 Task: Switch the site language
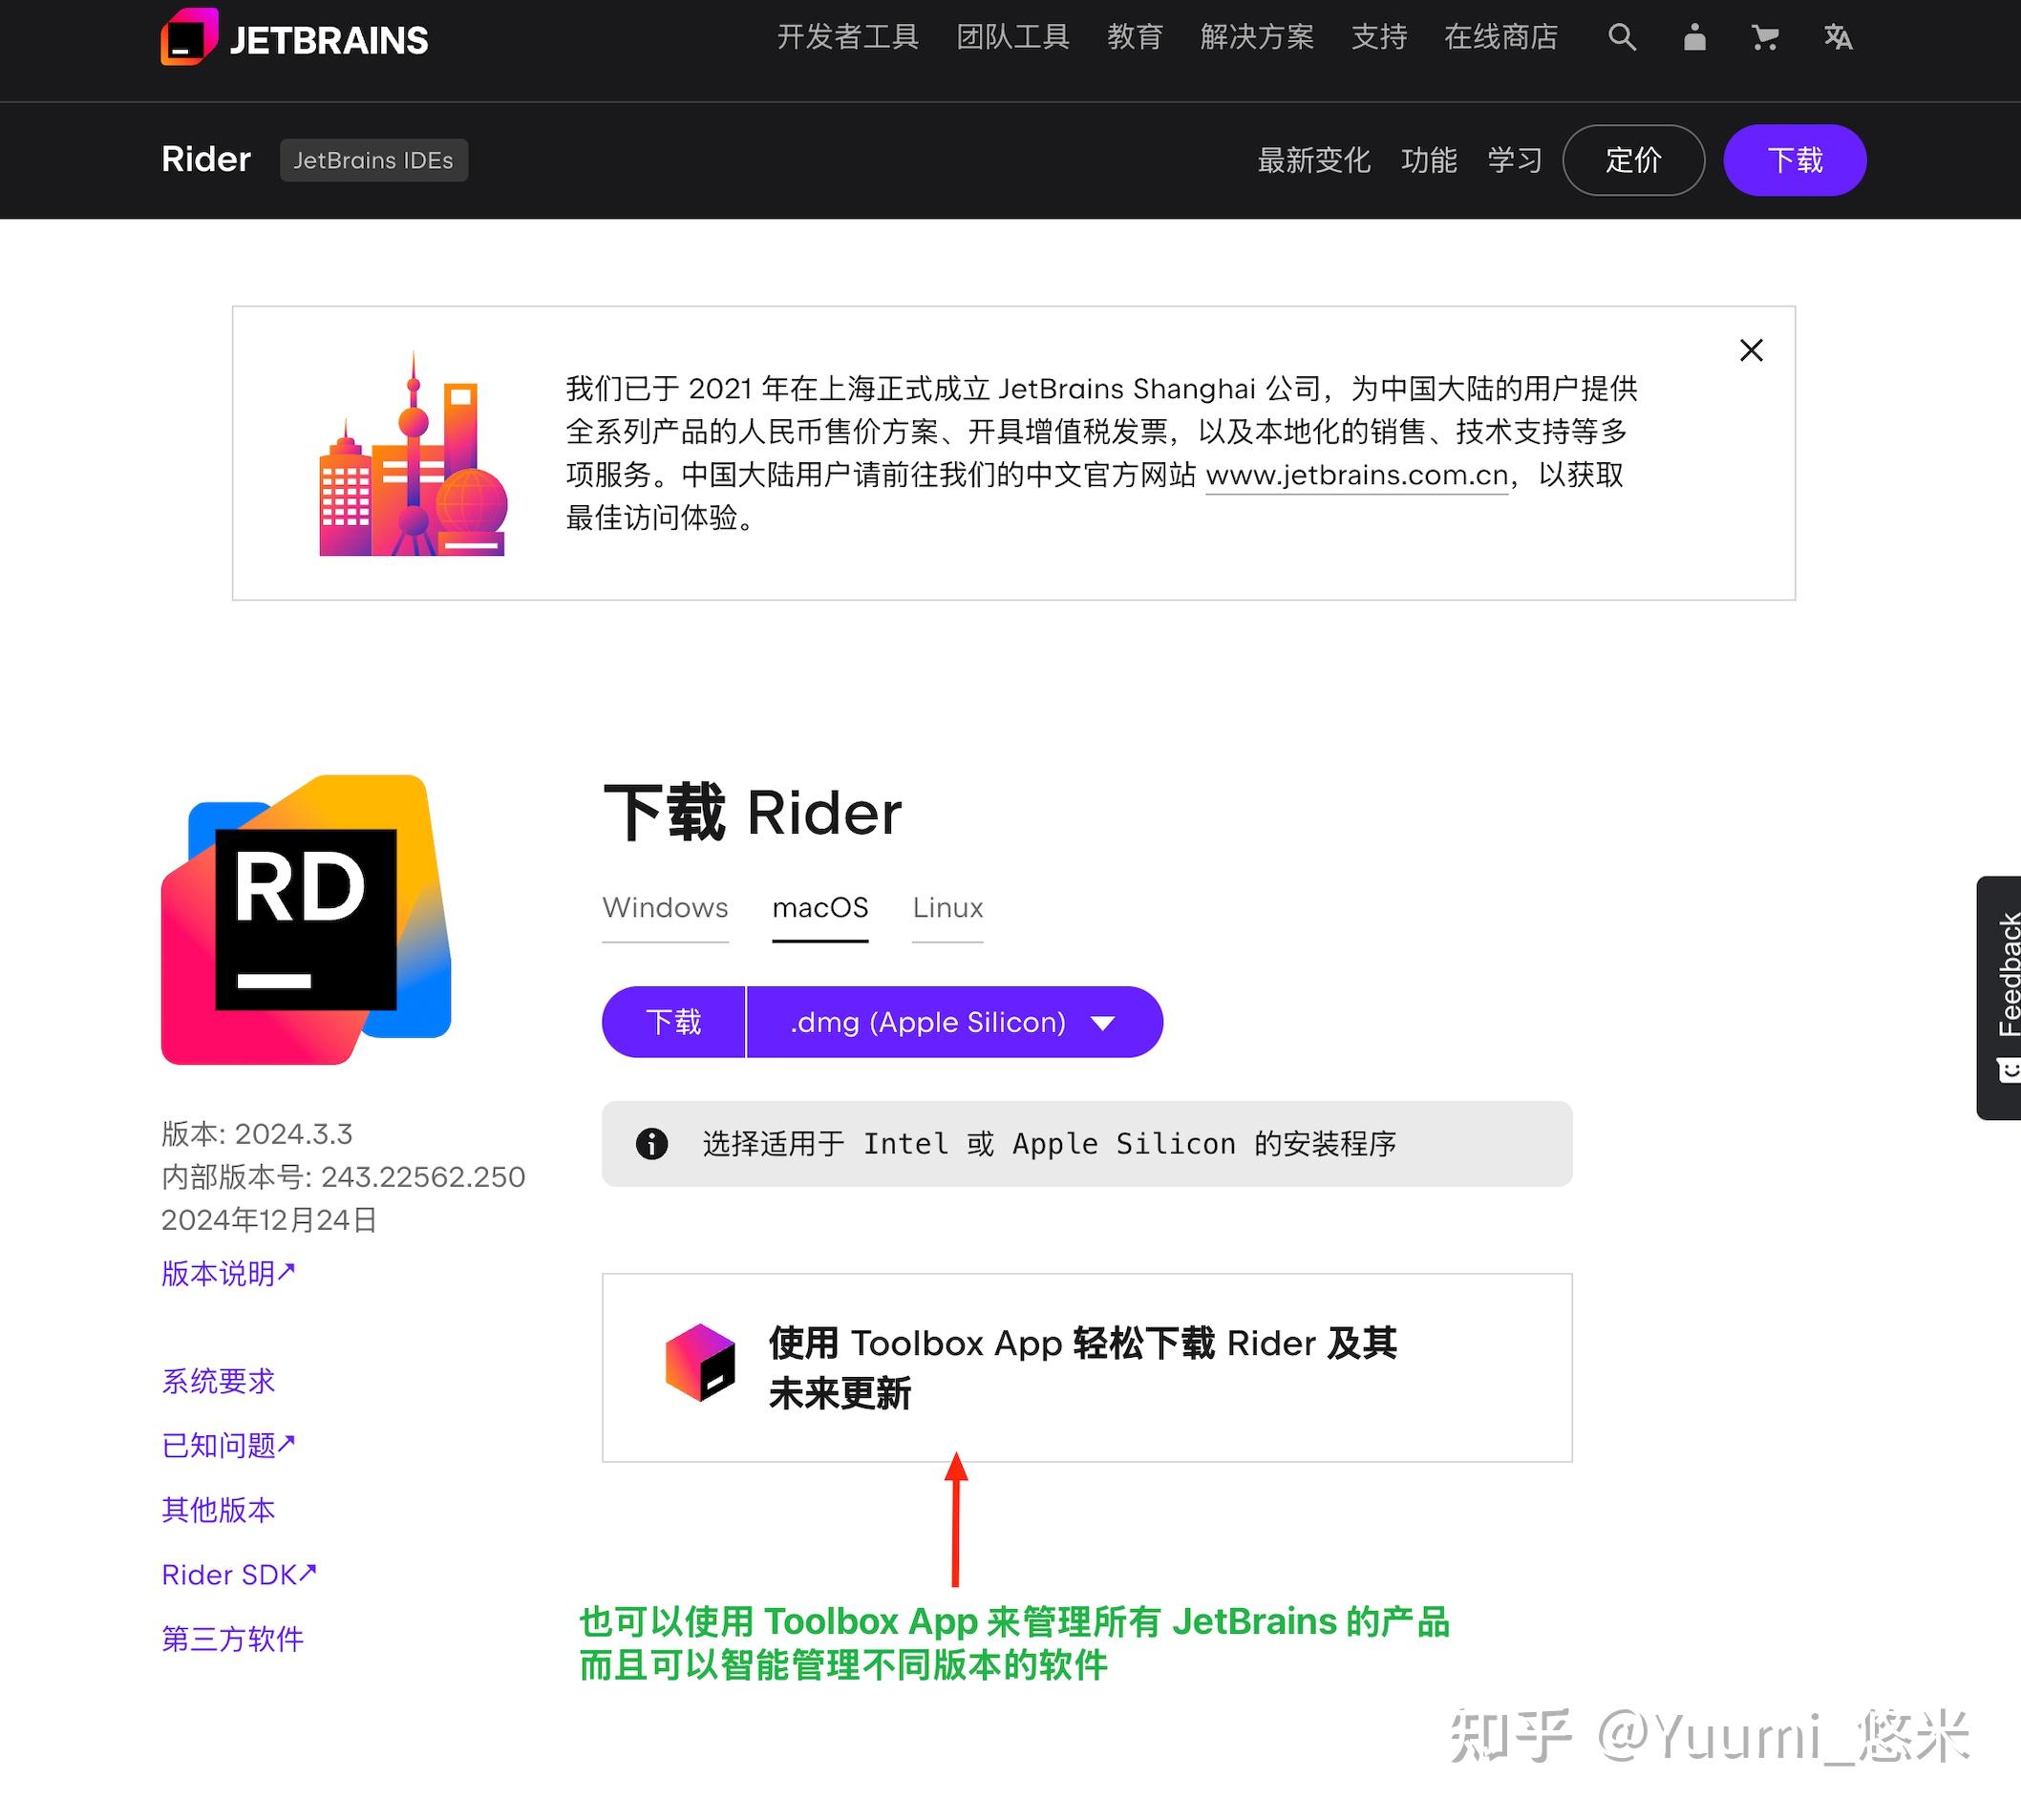click(x=1838, y=38)
